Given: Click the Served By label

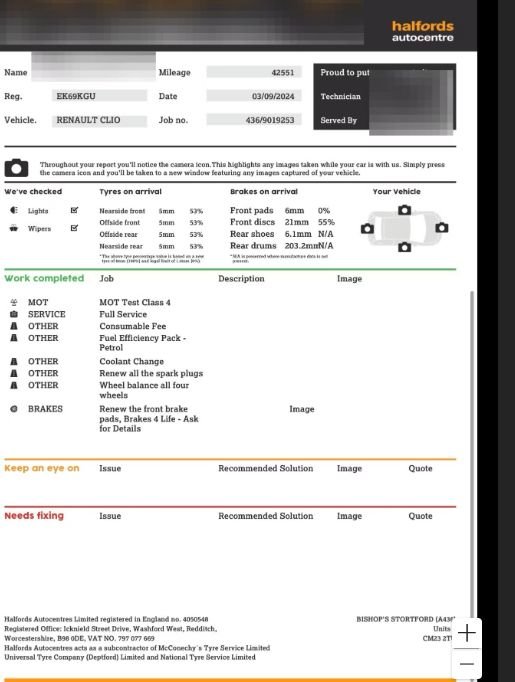Looking at the screenshot, I should (339, 120).
